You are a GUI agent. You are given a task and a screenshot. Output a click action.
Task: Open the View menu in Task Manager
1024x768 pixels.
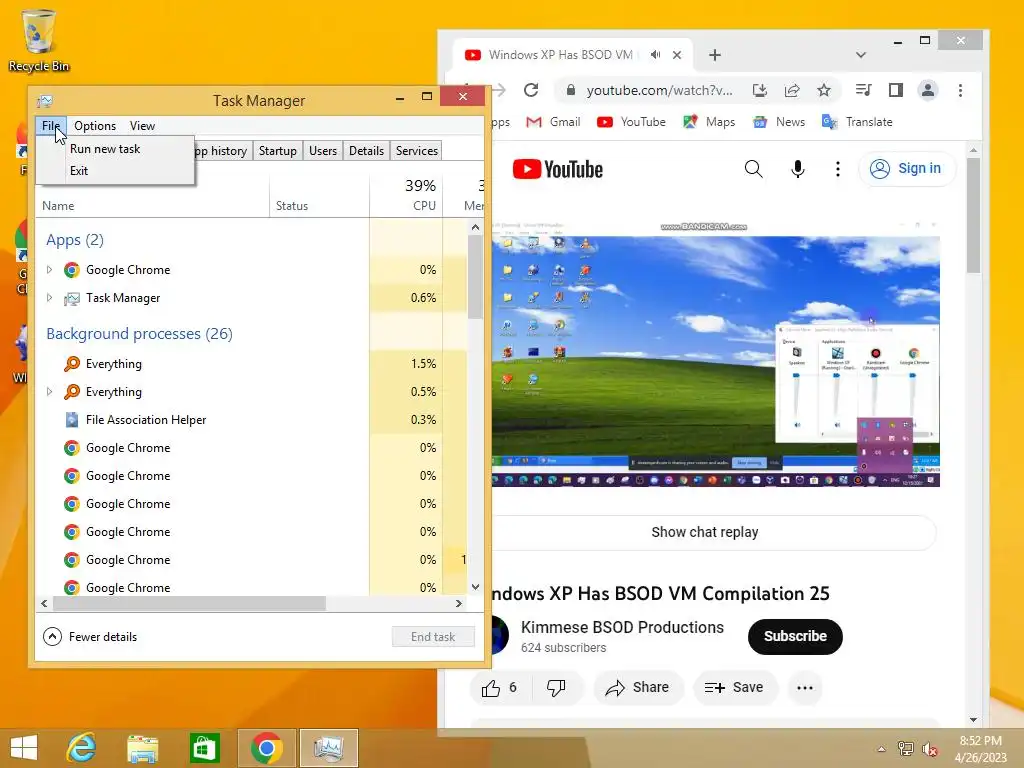[x=142, y=126]
